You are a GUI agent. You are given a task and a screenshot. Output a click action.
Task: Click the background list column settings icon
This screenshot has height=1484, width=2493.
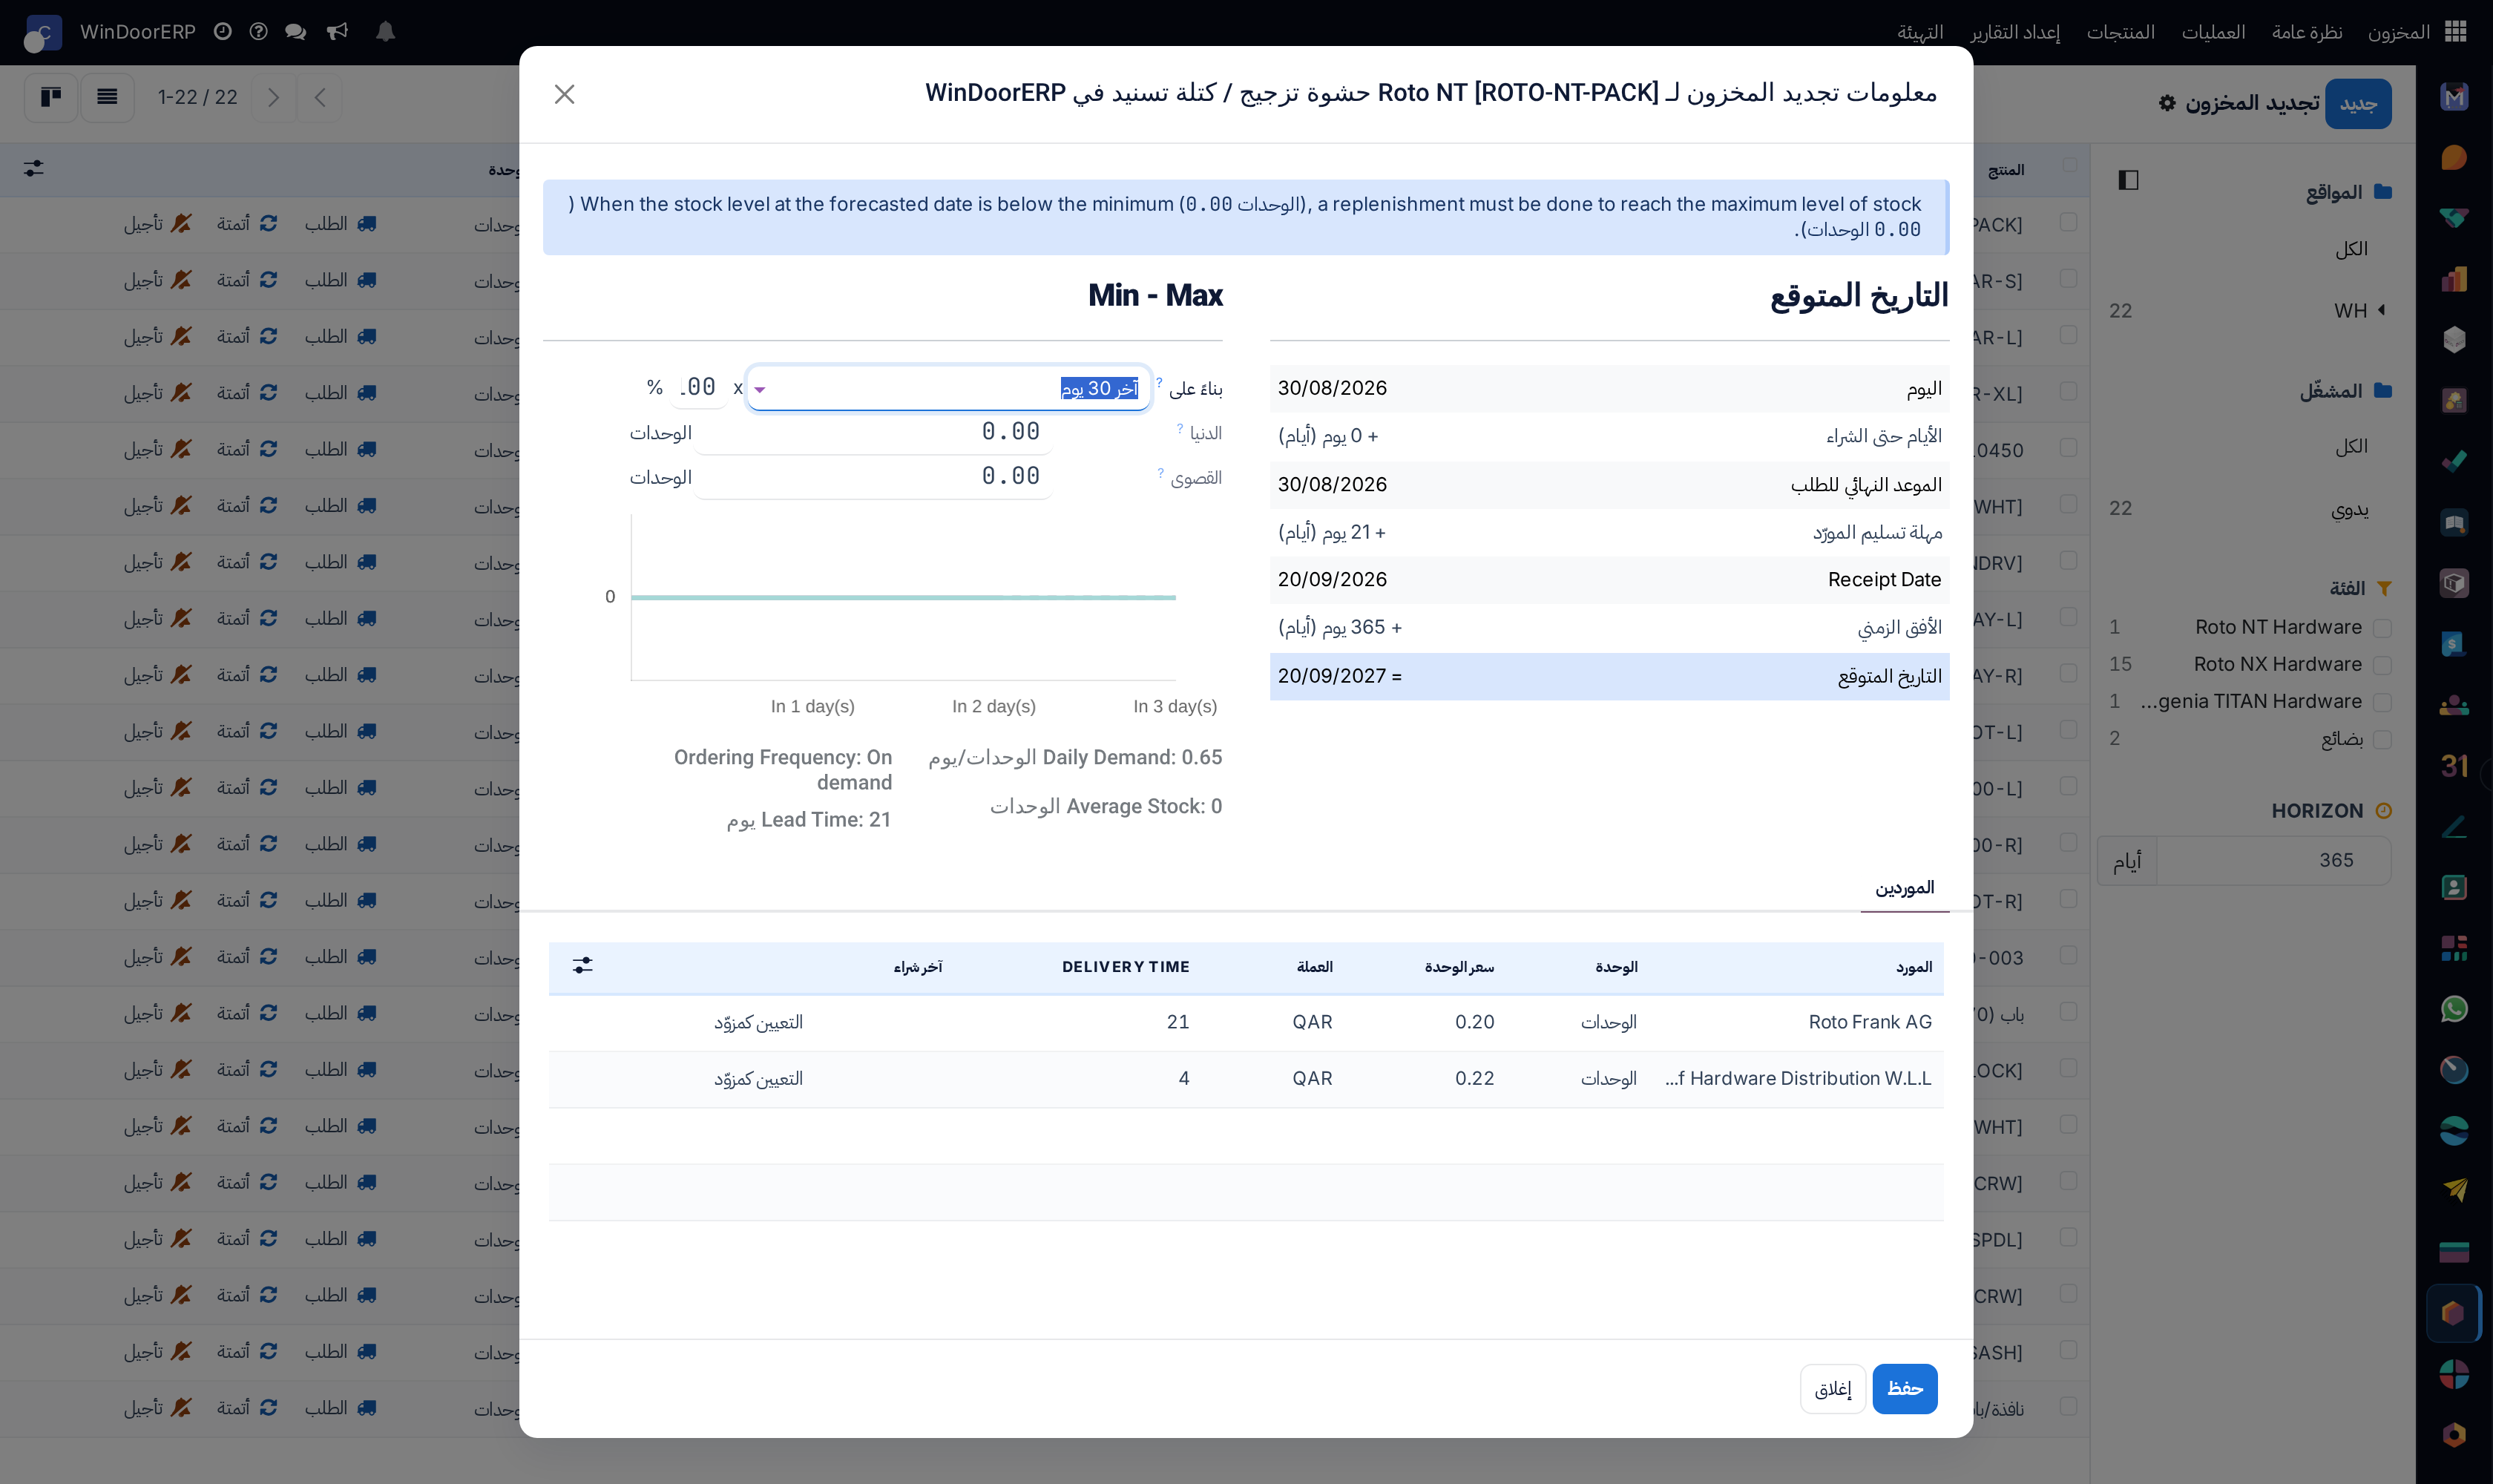pos(33,168)
